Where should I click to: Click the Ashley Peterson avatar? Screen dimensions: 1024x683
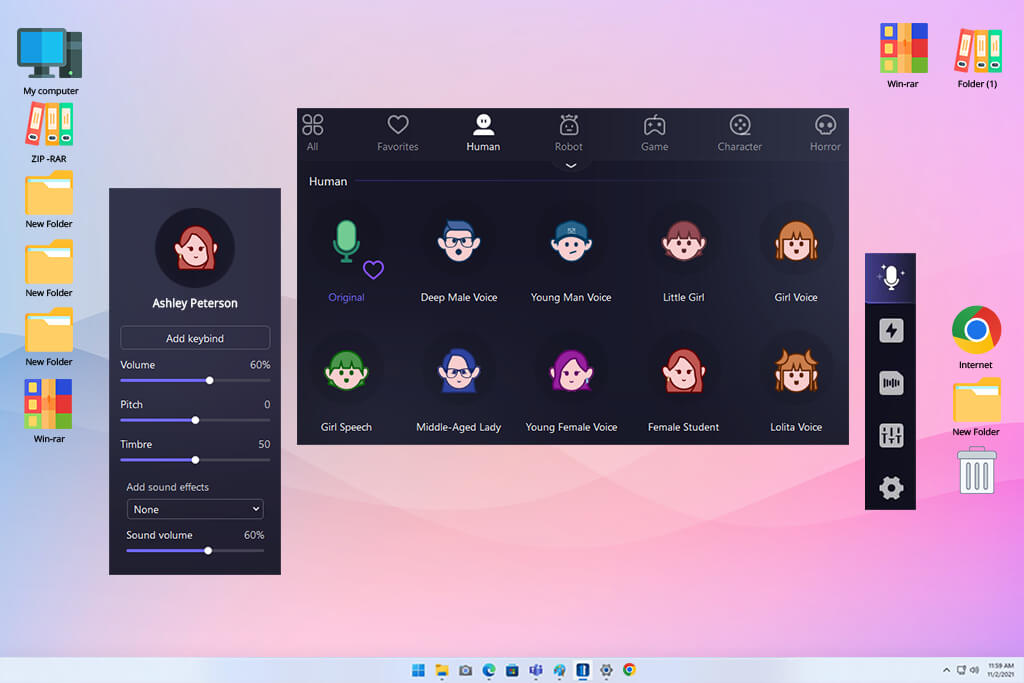(x=195, y=248)
